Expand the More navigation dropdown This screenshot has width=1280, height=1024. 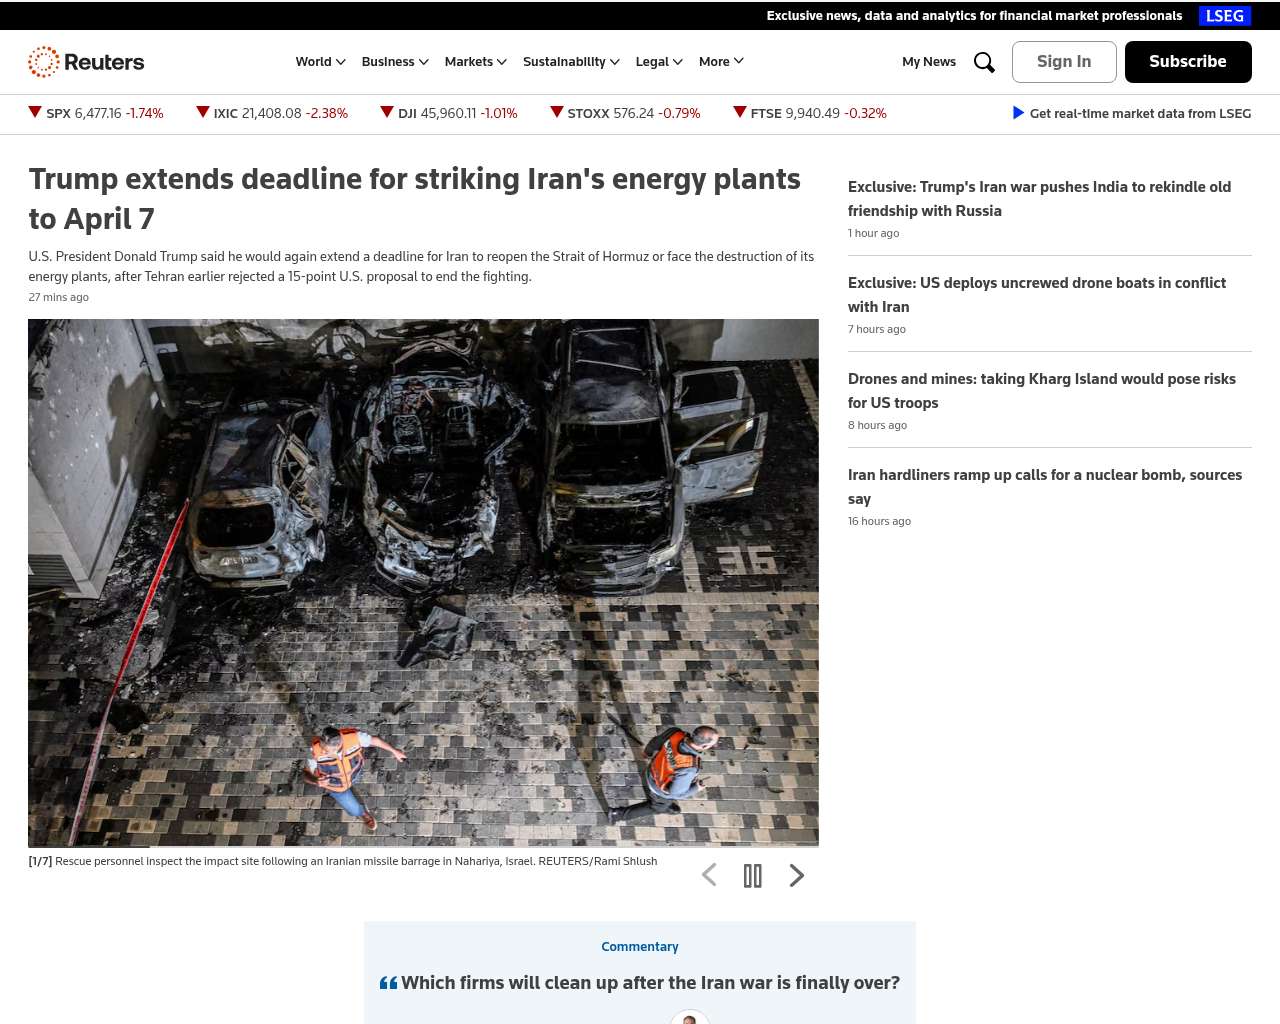[721, 62]
